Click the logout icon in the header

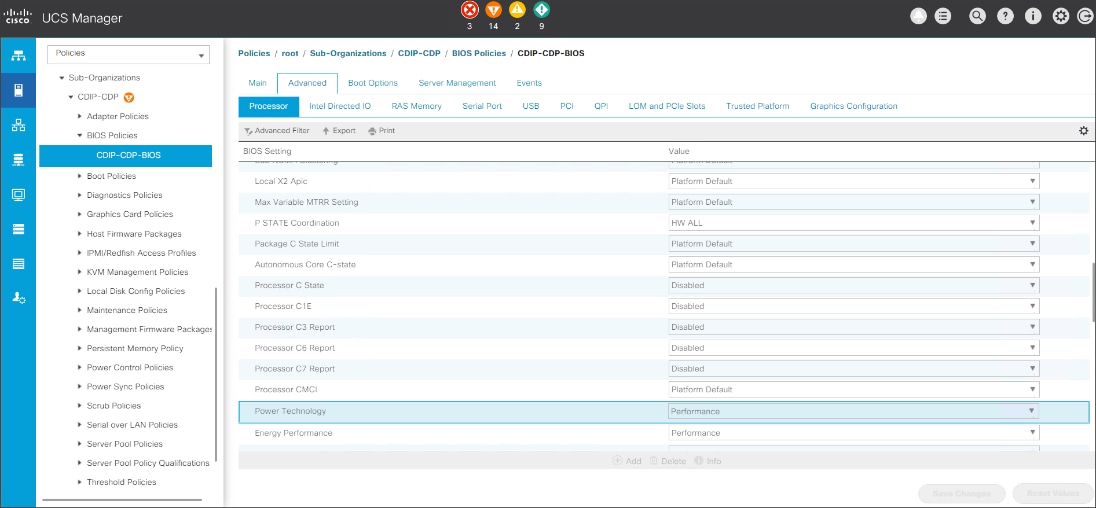[x=1086, y=17]
